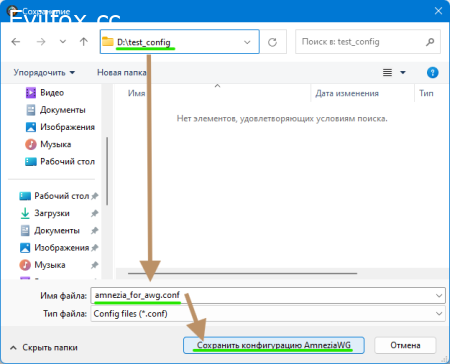Screen dimensions: 450x364
Task: Open help with the question icon
Action: tap(432, 72)
